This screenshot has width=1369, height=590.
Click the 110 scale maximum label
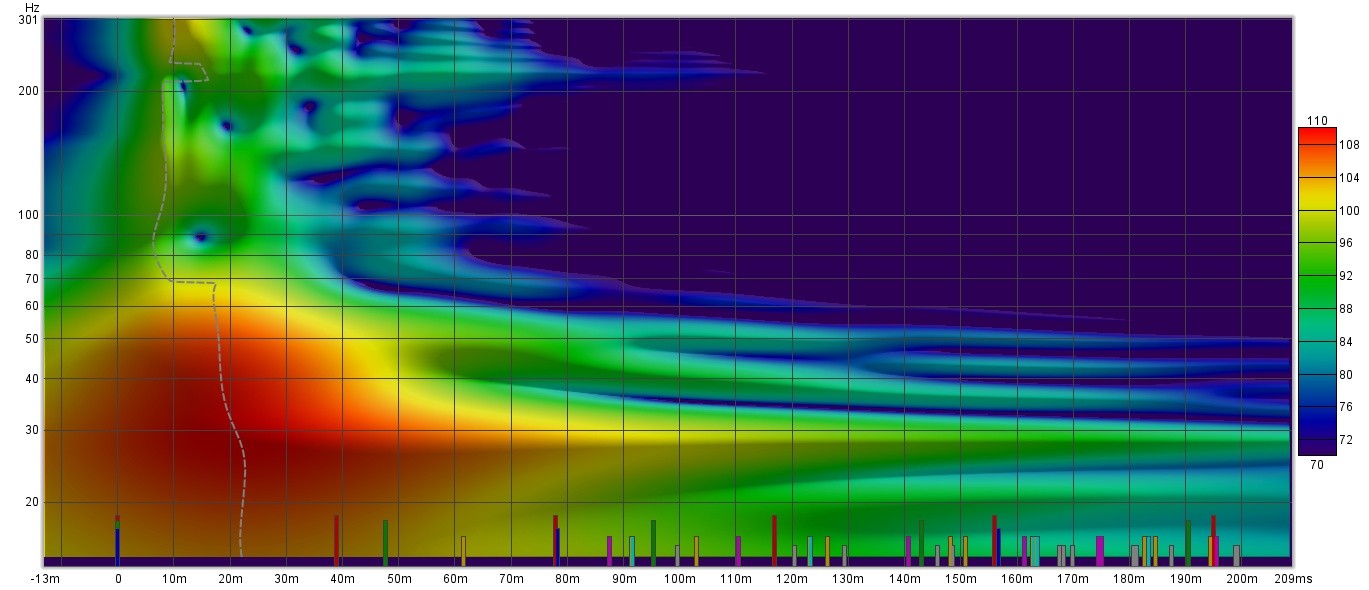pos(1317,121)
